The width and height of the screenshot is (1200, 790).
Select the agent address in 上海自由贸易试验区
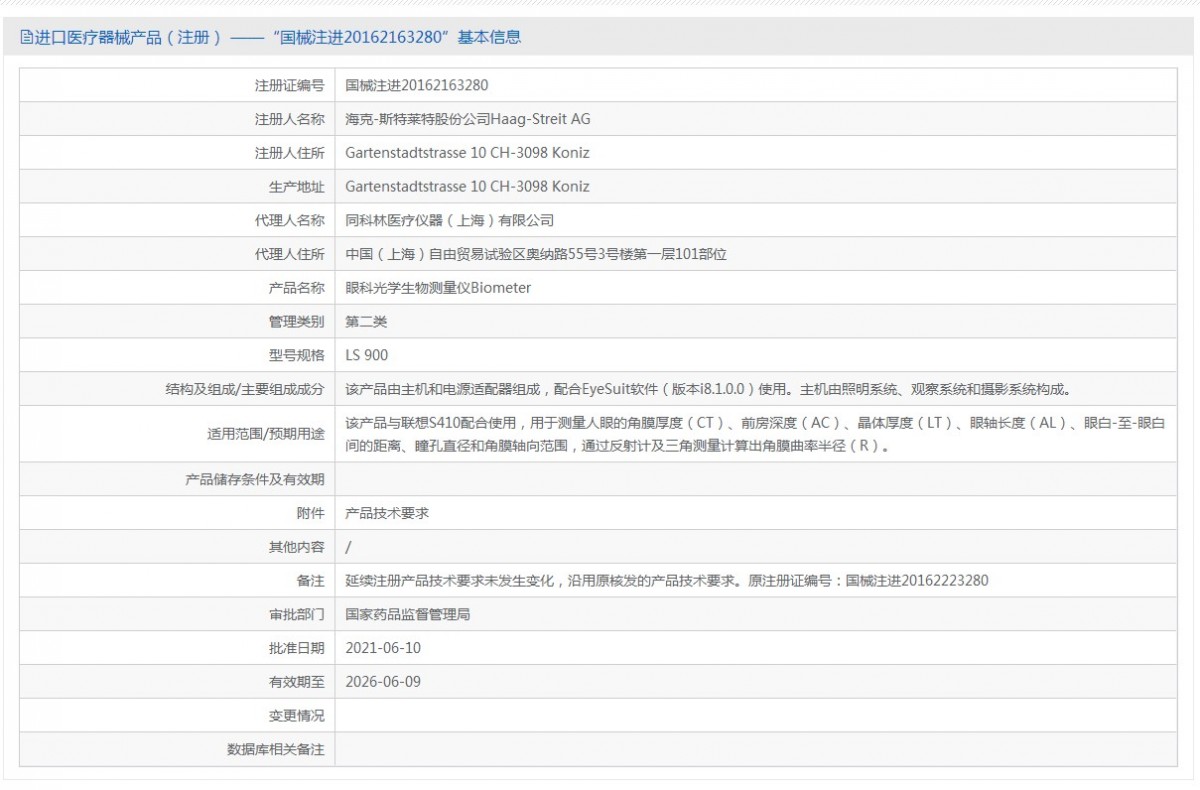tap(536, 254)
